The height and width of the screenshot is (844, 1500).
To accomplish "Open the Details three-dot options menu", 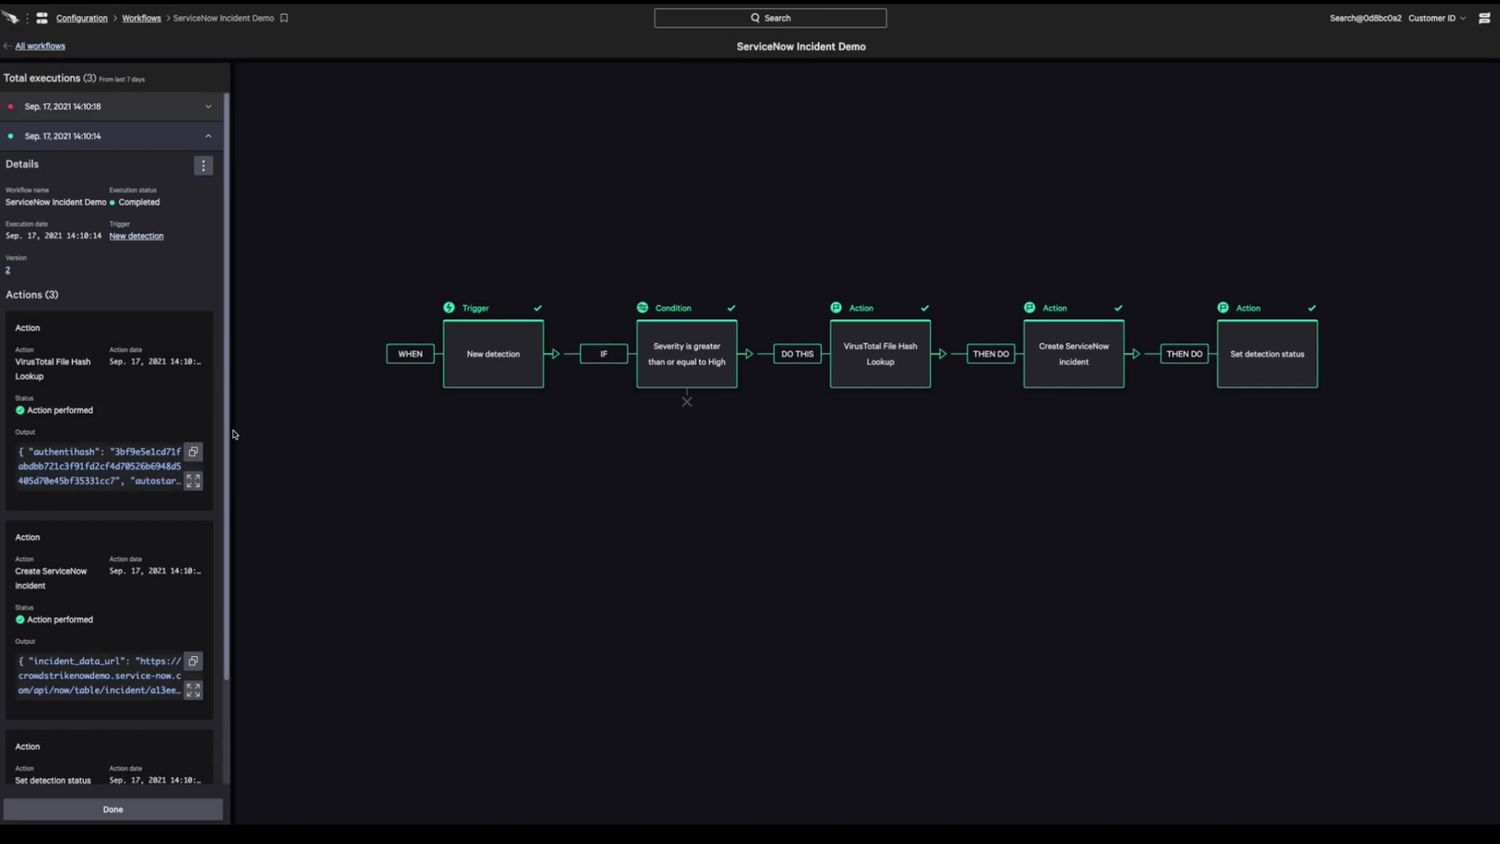I will (x=203, y=165).
